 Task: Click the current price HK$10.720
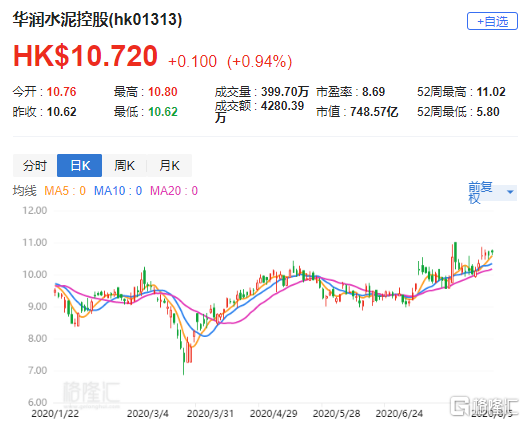point(85,56)
